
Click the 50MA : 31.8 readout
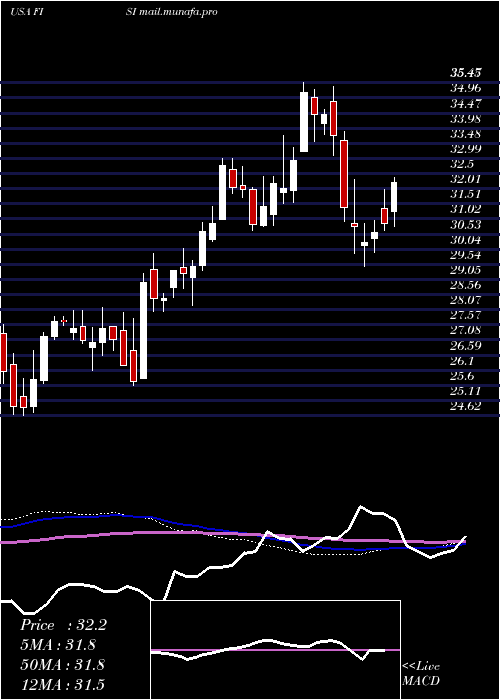click(x=62, y=664)
